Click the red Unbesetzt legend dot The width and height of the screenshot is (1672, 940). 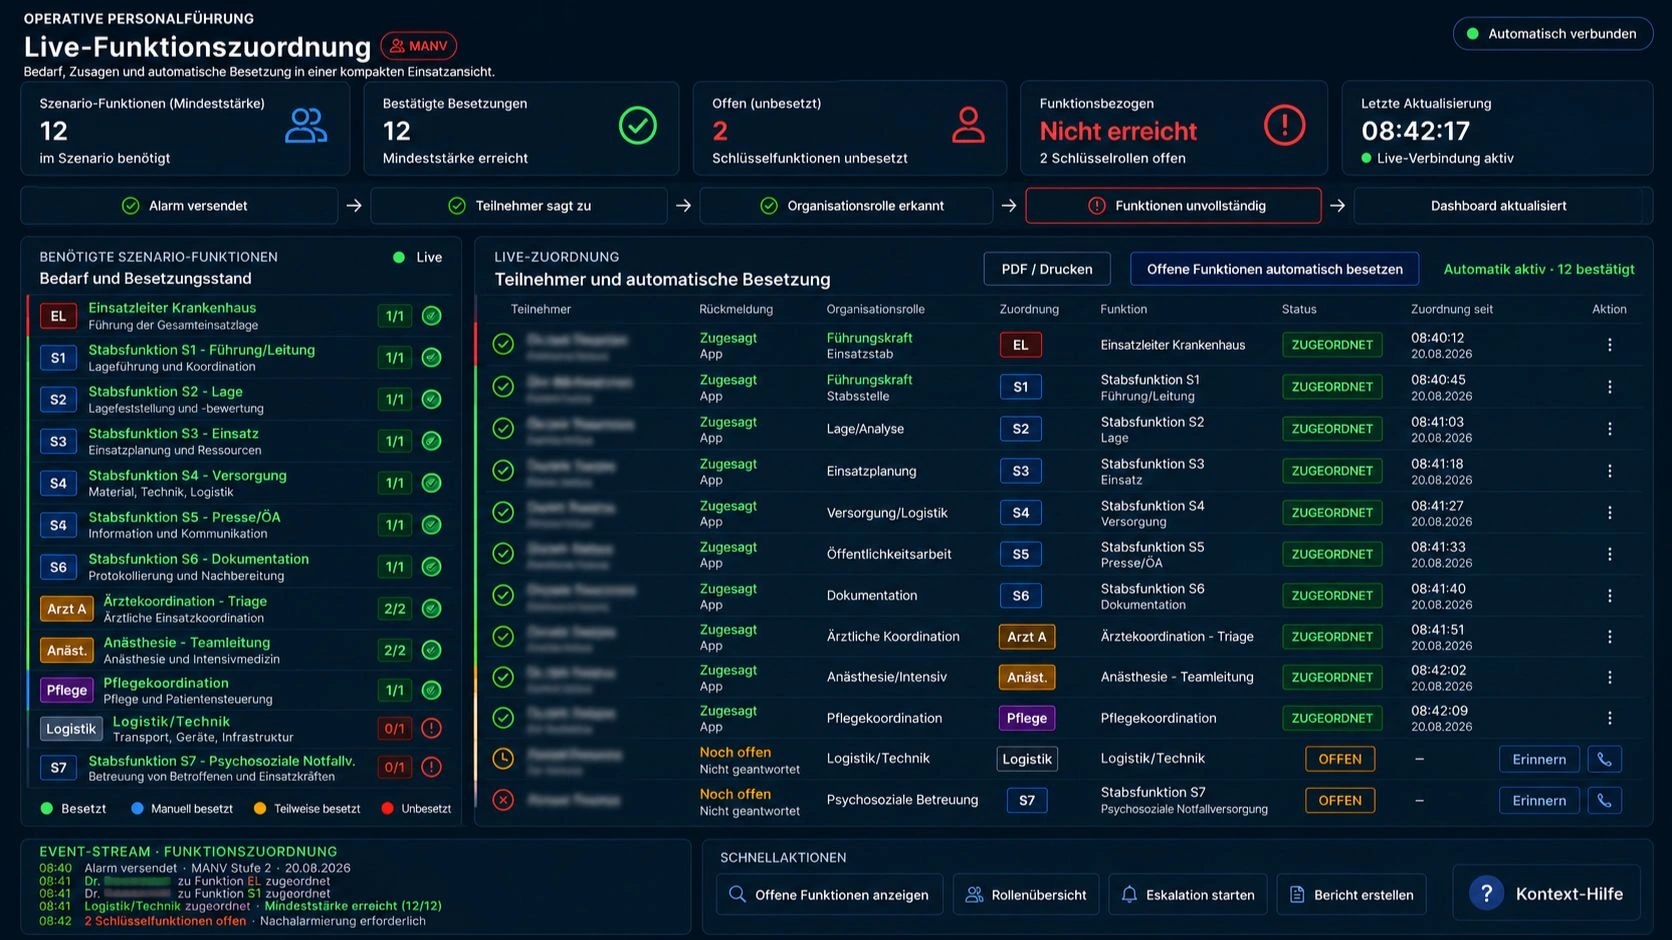coord(388,808)
